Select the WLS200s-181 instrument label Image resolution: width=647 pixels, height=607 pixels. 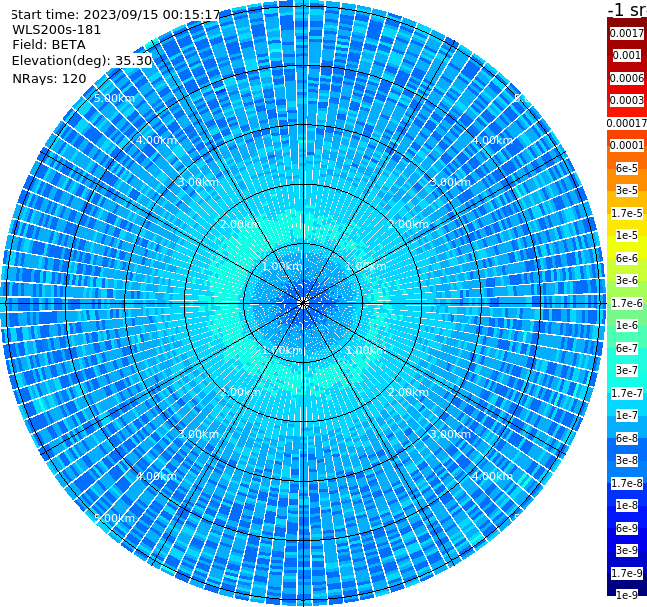(x=57, y=30)
